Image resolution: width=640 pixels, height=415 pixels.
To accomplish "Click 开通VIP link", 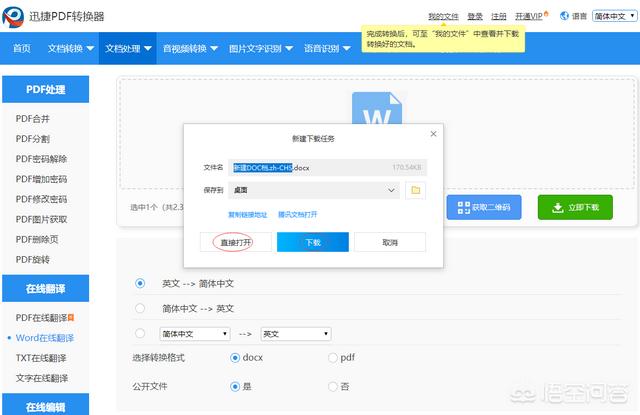I will 529,16.
